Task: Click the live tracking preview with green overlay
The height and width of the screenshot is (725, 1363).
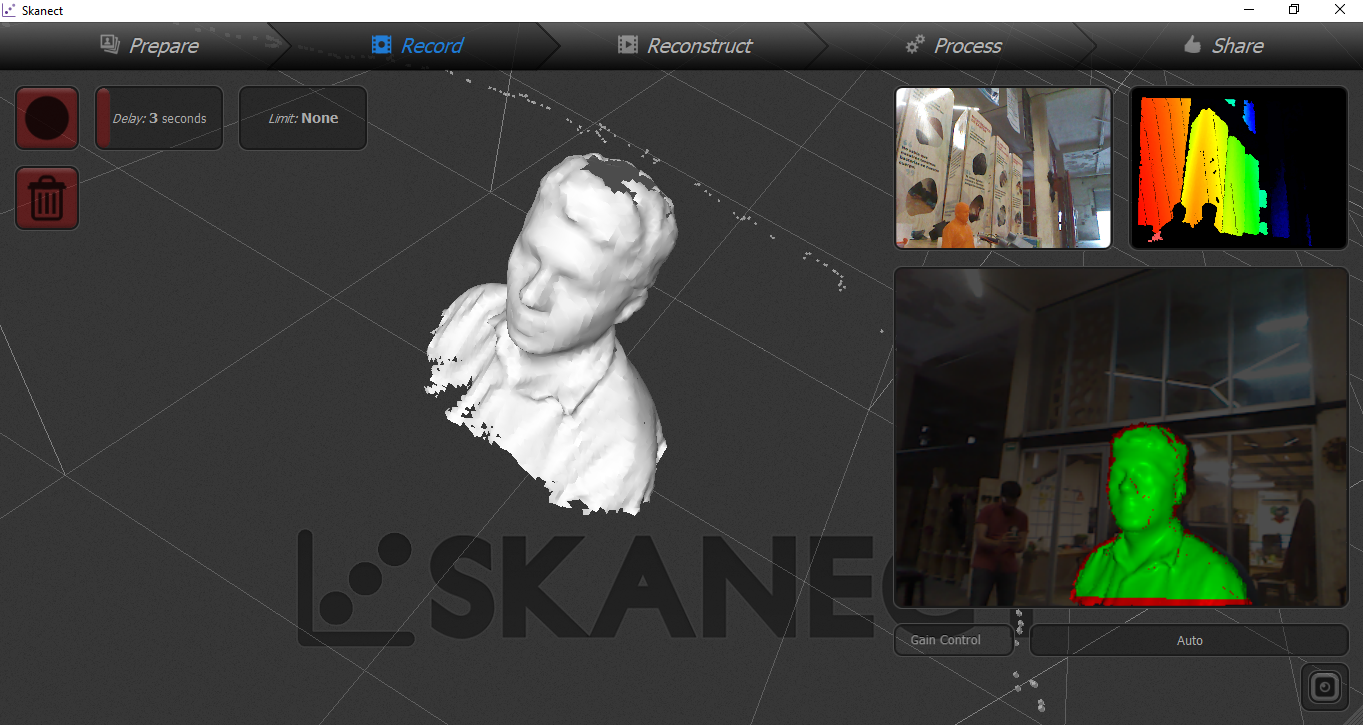Action: click(1121, 437)
